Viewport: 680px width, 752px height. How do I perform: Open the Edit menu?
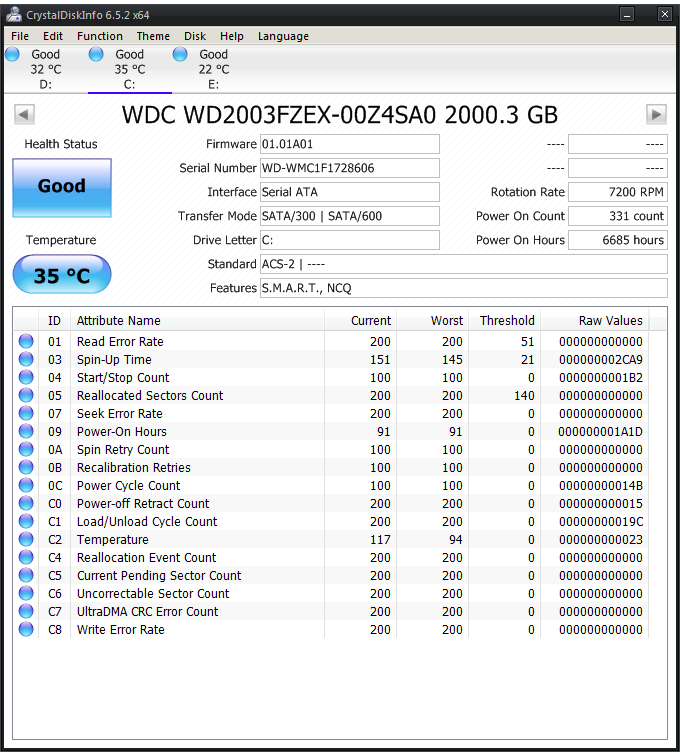[53, 36]
